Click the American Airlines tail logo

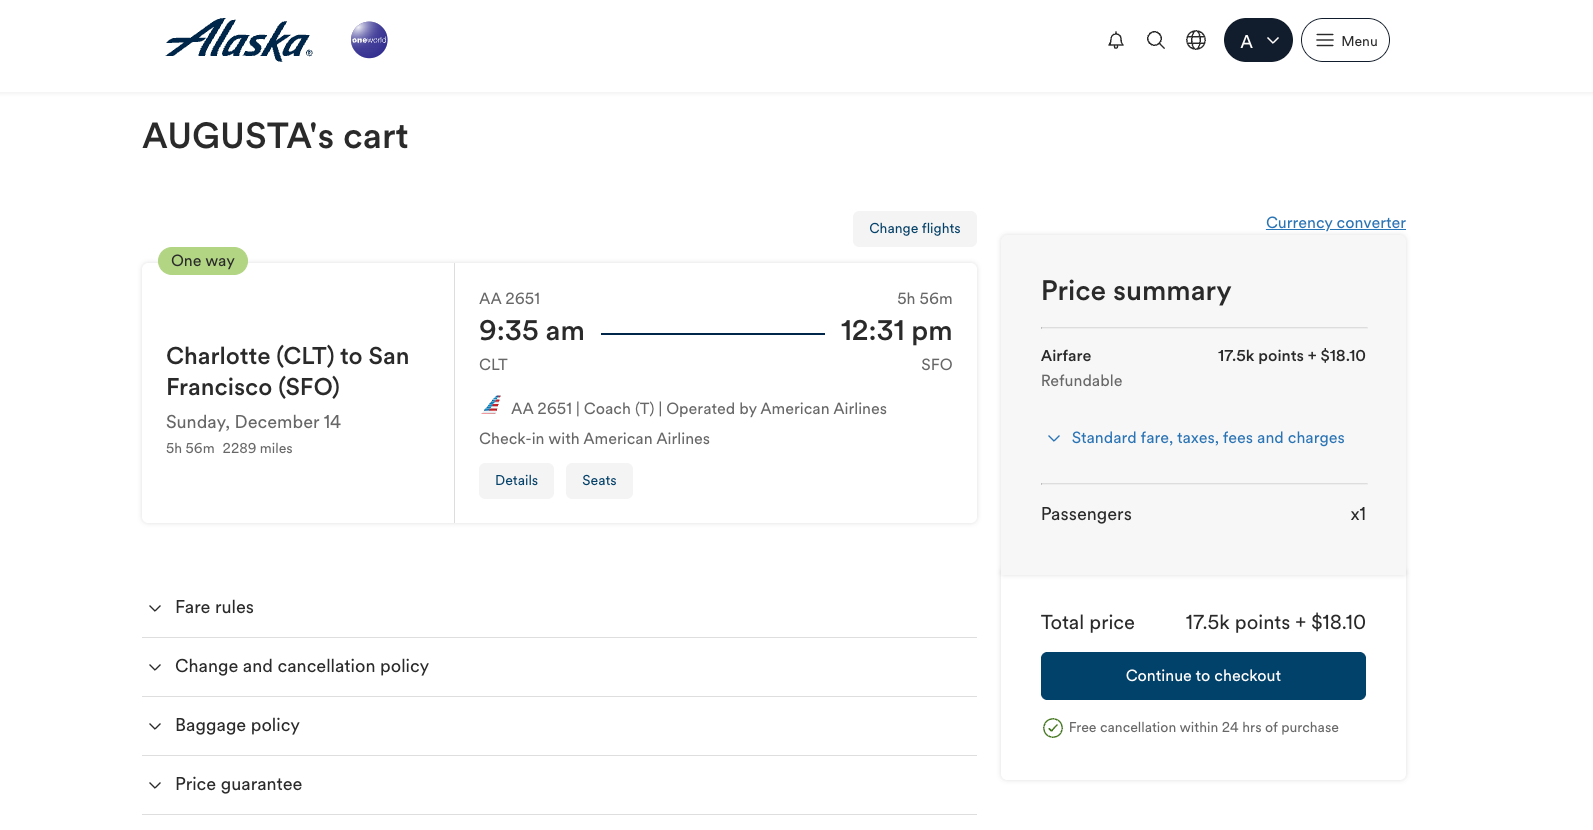pos(492,405)
